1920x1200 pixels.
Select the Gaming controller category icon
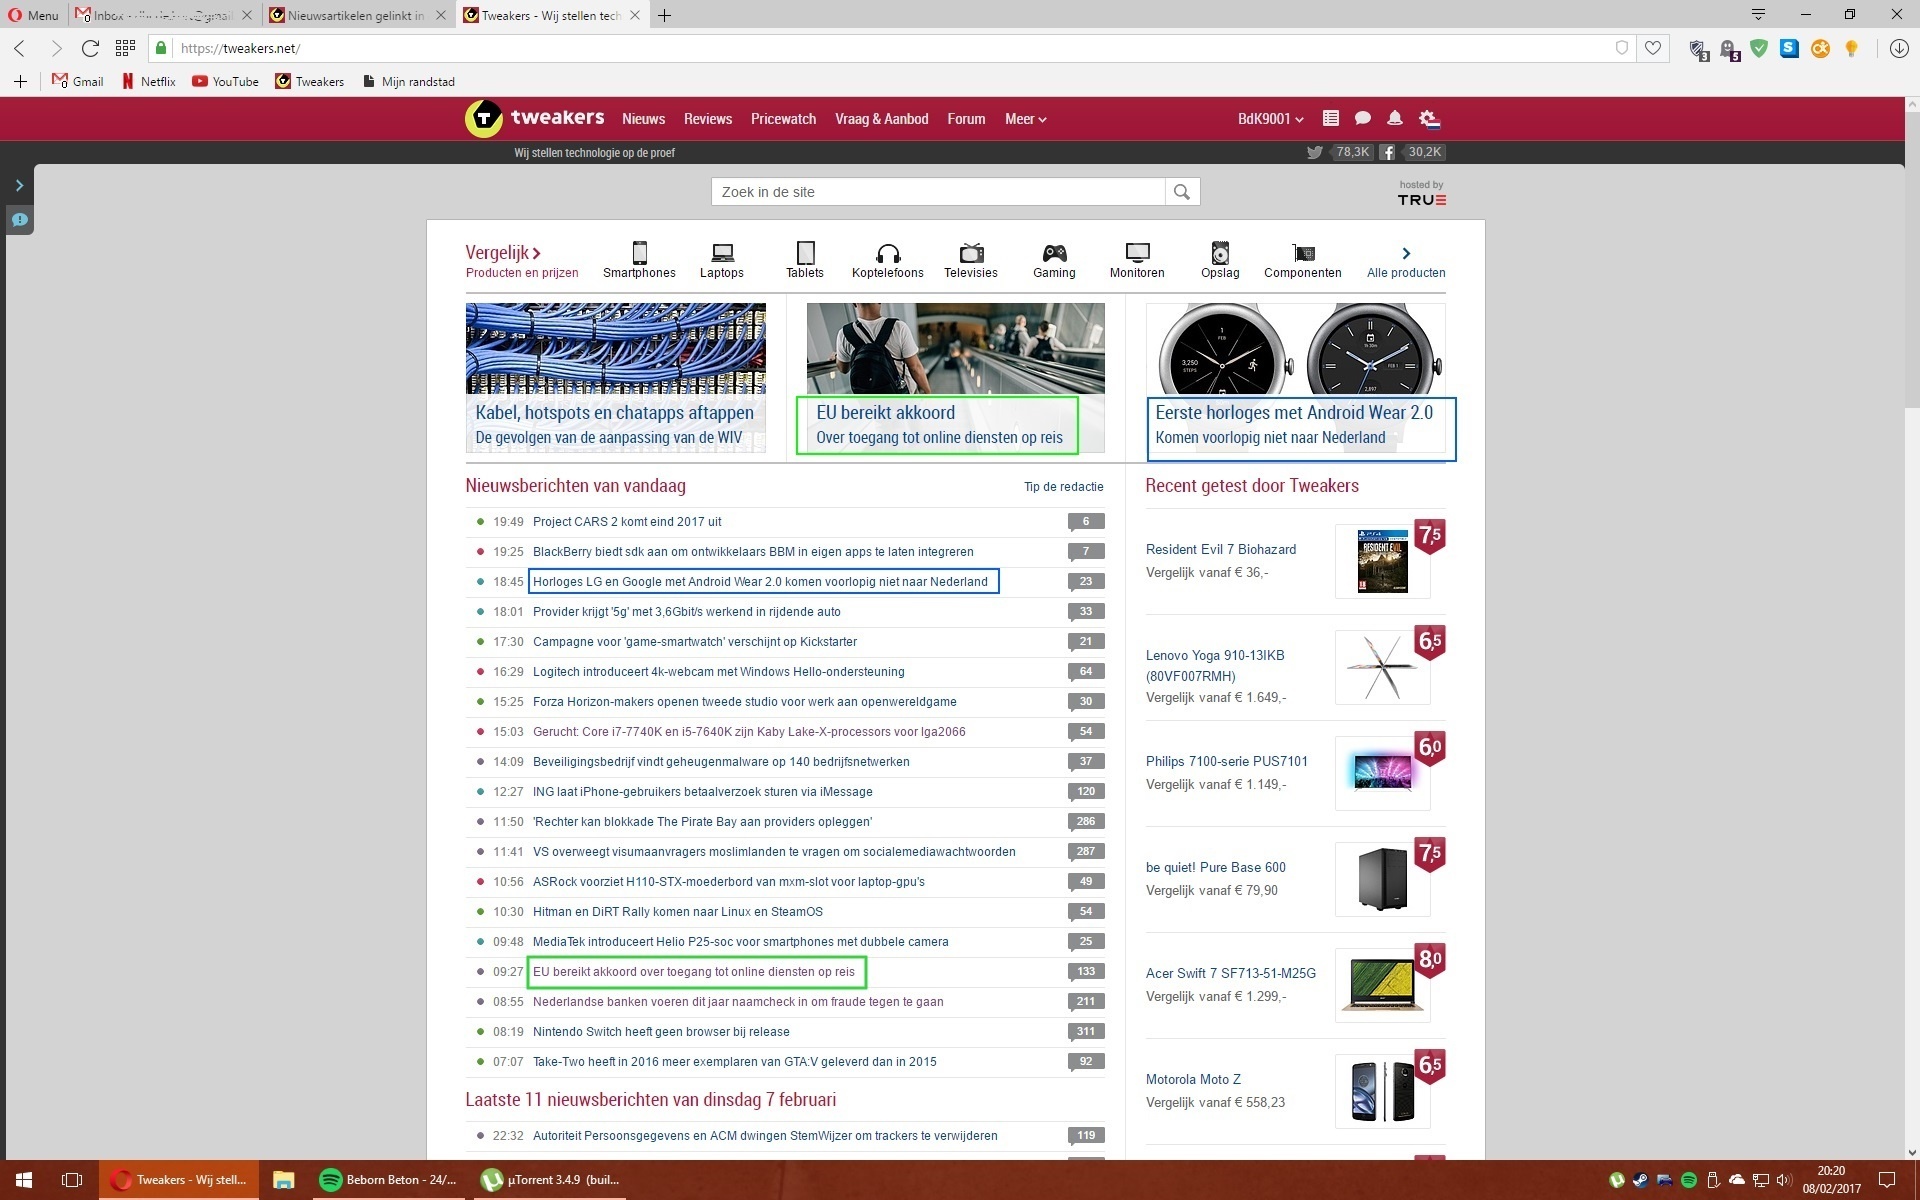pos(1054,253)
